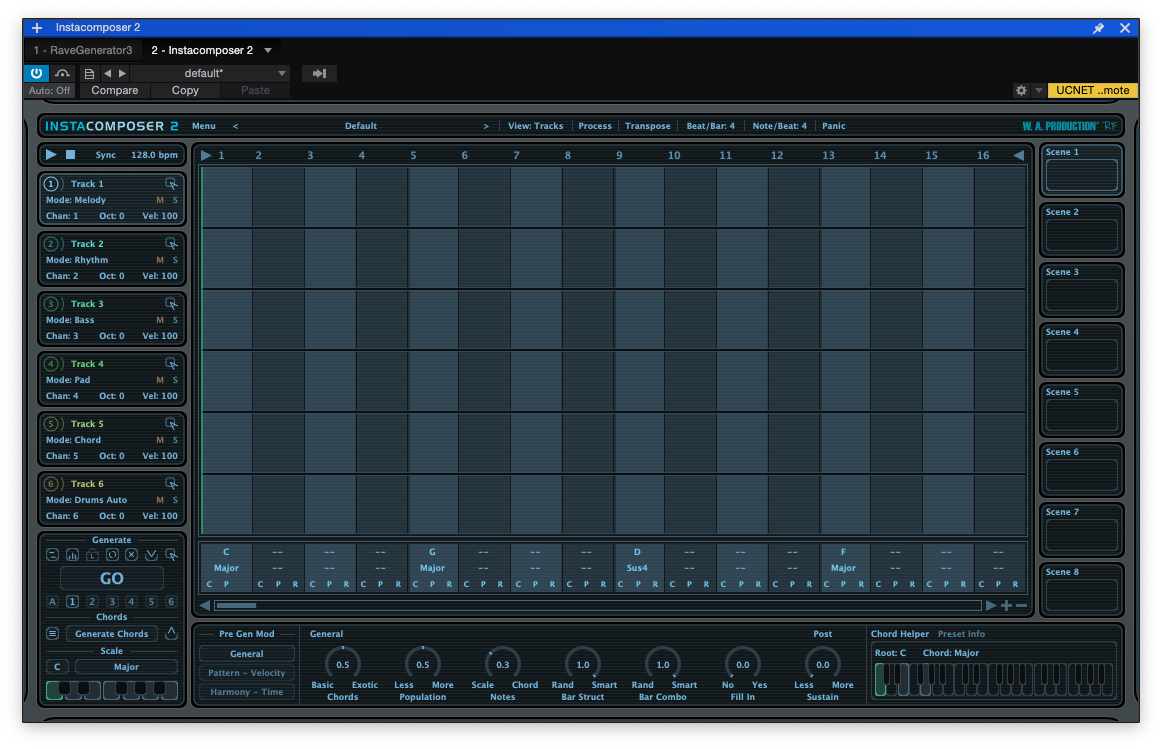Load the next host preset arrow
The height and width of the screenshot is (749, 1162).
pyautogui.click(x=122, y=73)
